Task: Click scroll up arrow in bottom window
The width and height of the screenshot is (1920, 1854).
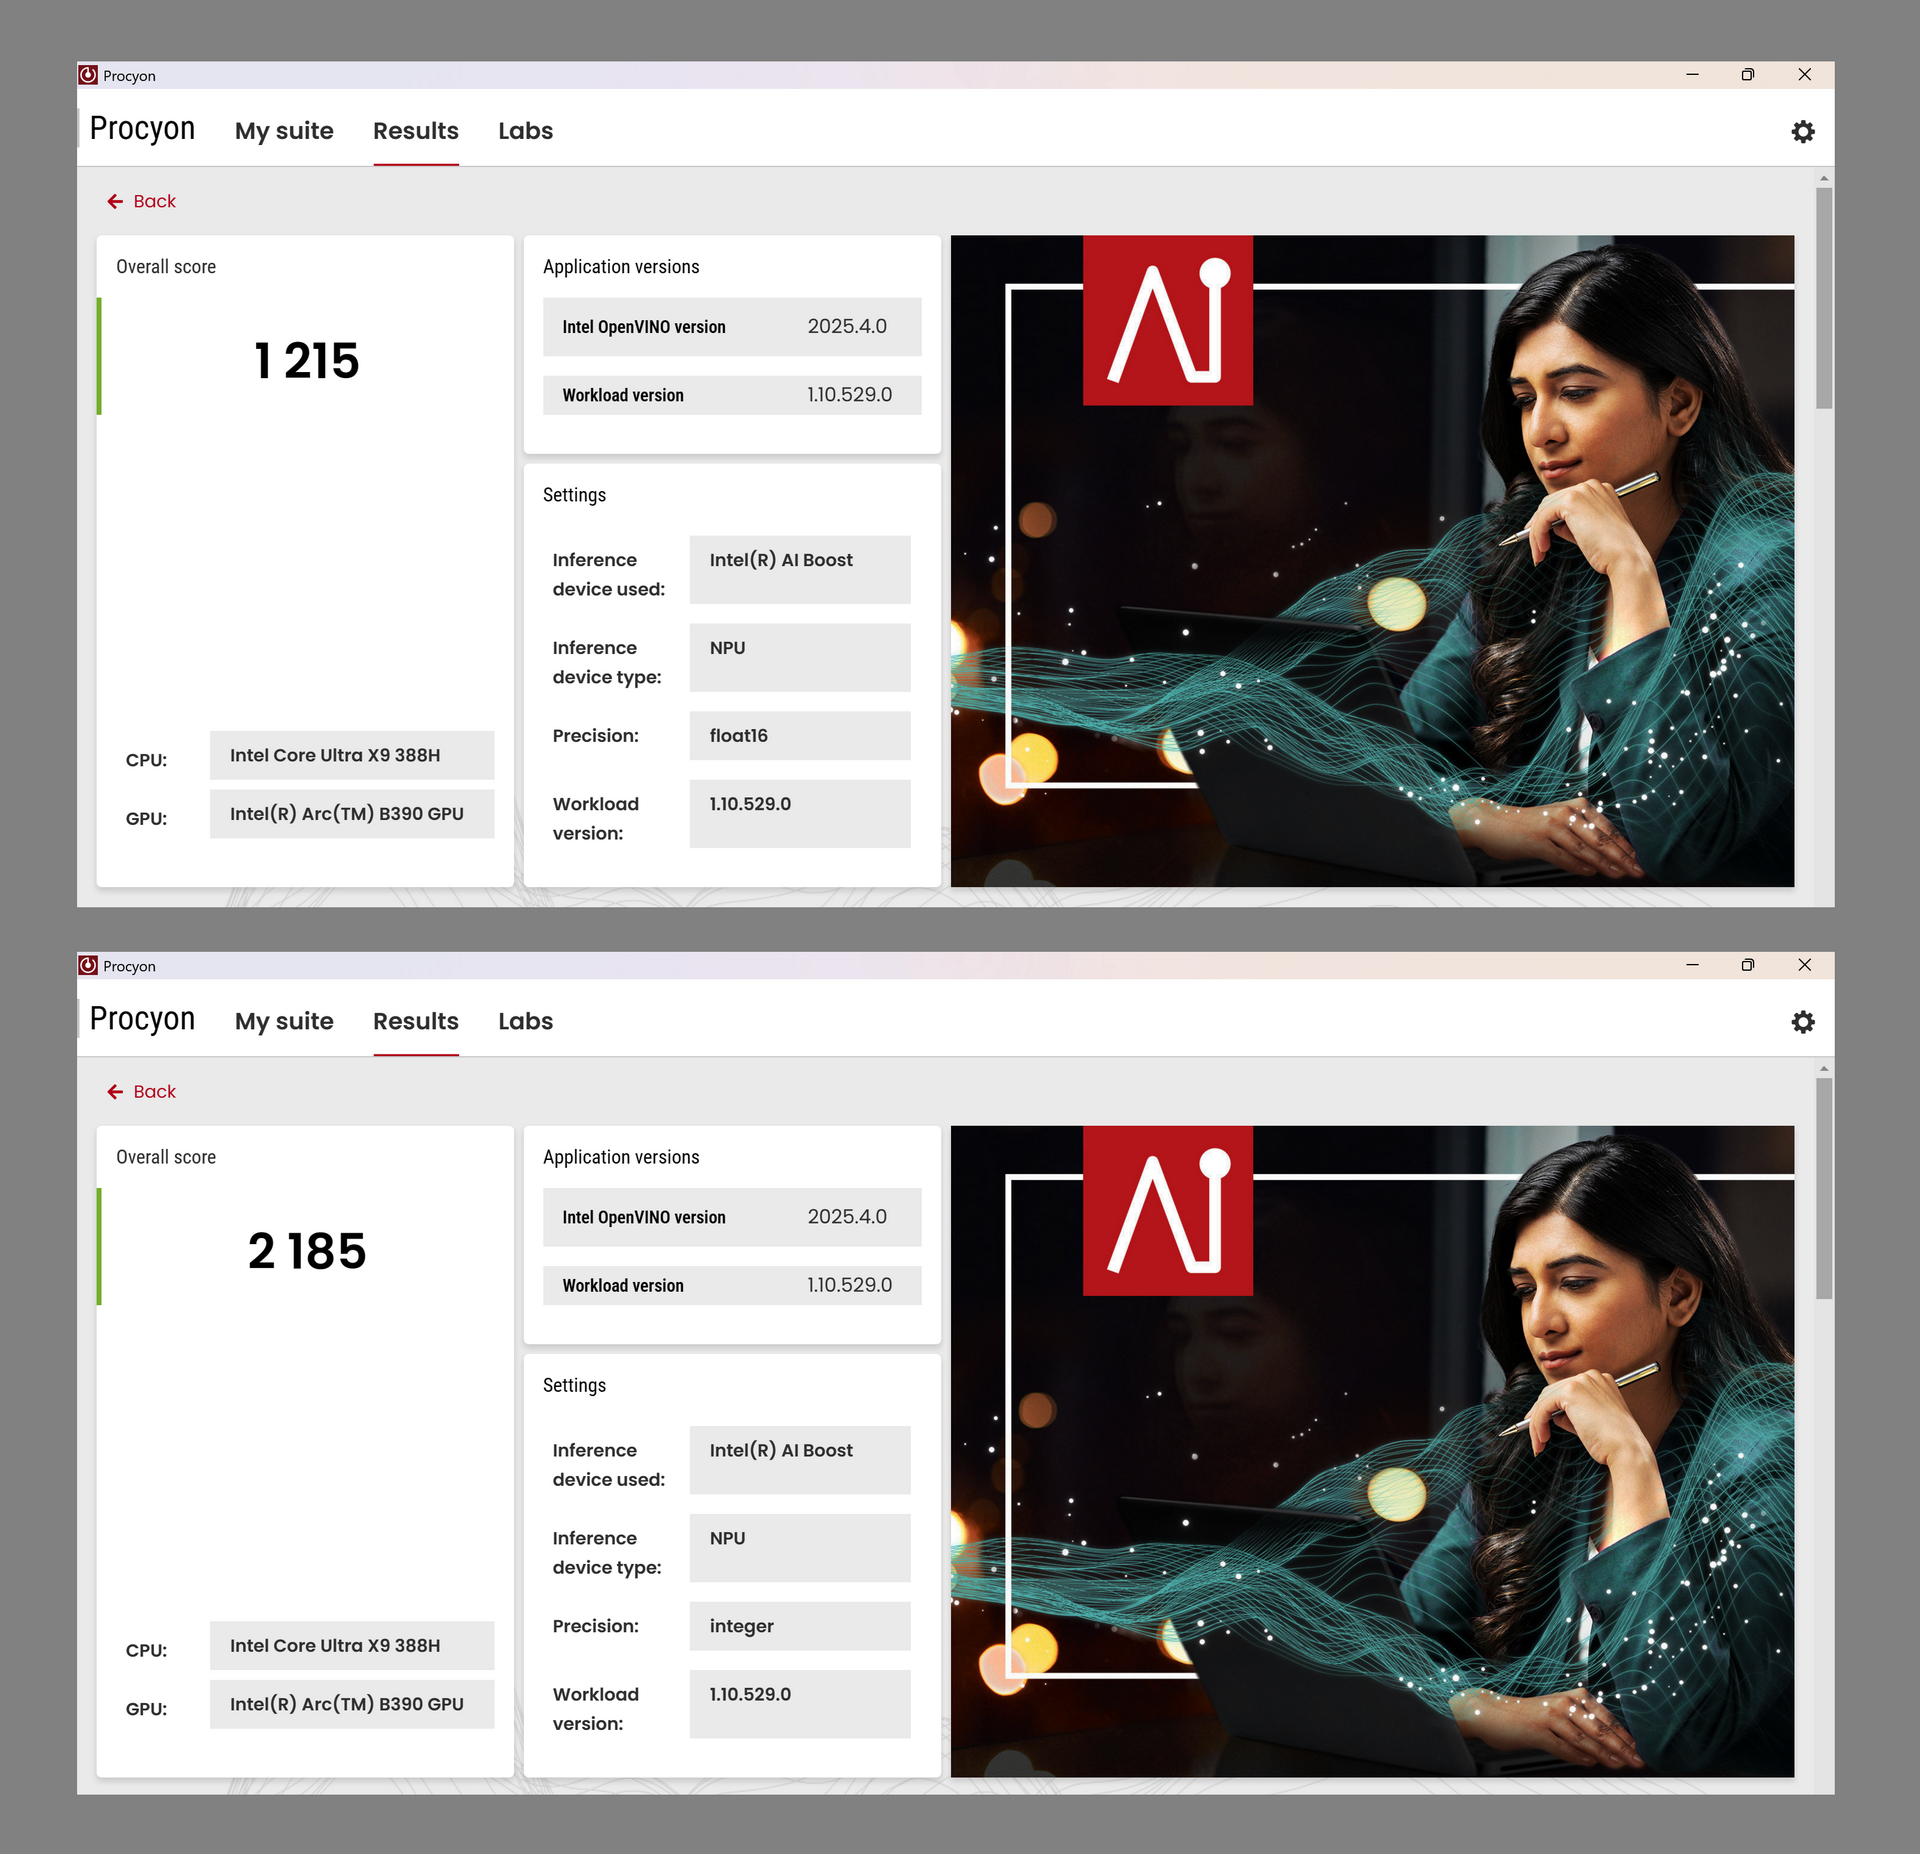Action: tap(1824, 1069)
